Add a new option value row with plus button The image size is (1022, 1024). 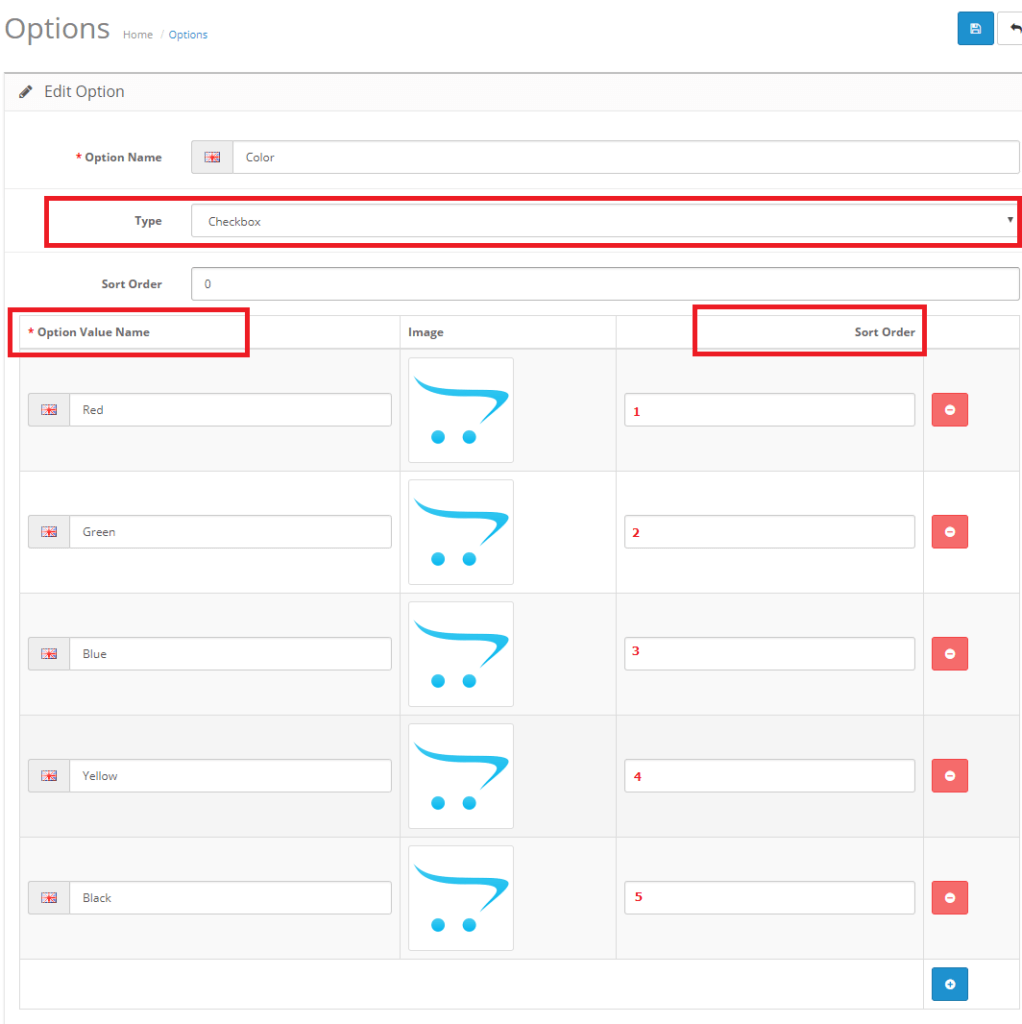coord(949,984)
